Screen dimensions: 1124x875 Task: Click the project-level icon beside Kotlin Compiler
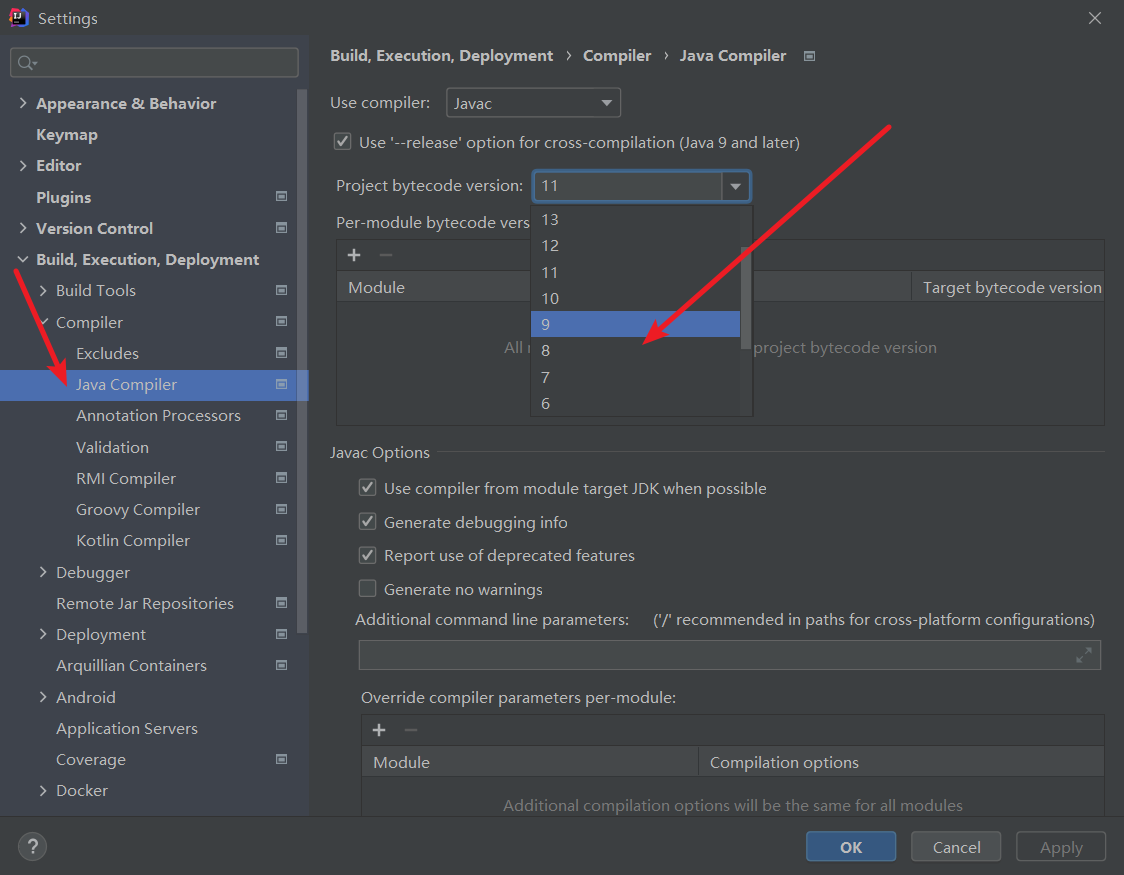point(281,540)
